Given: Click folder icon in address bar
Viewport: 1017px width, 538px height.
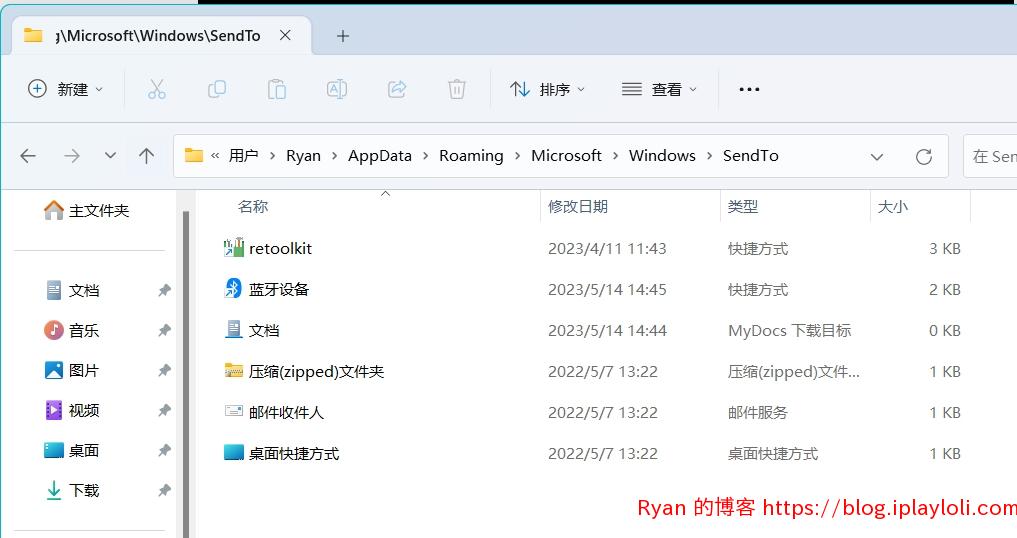Looking at the screenshot, I should 193,155.
